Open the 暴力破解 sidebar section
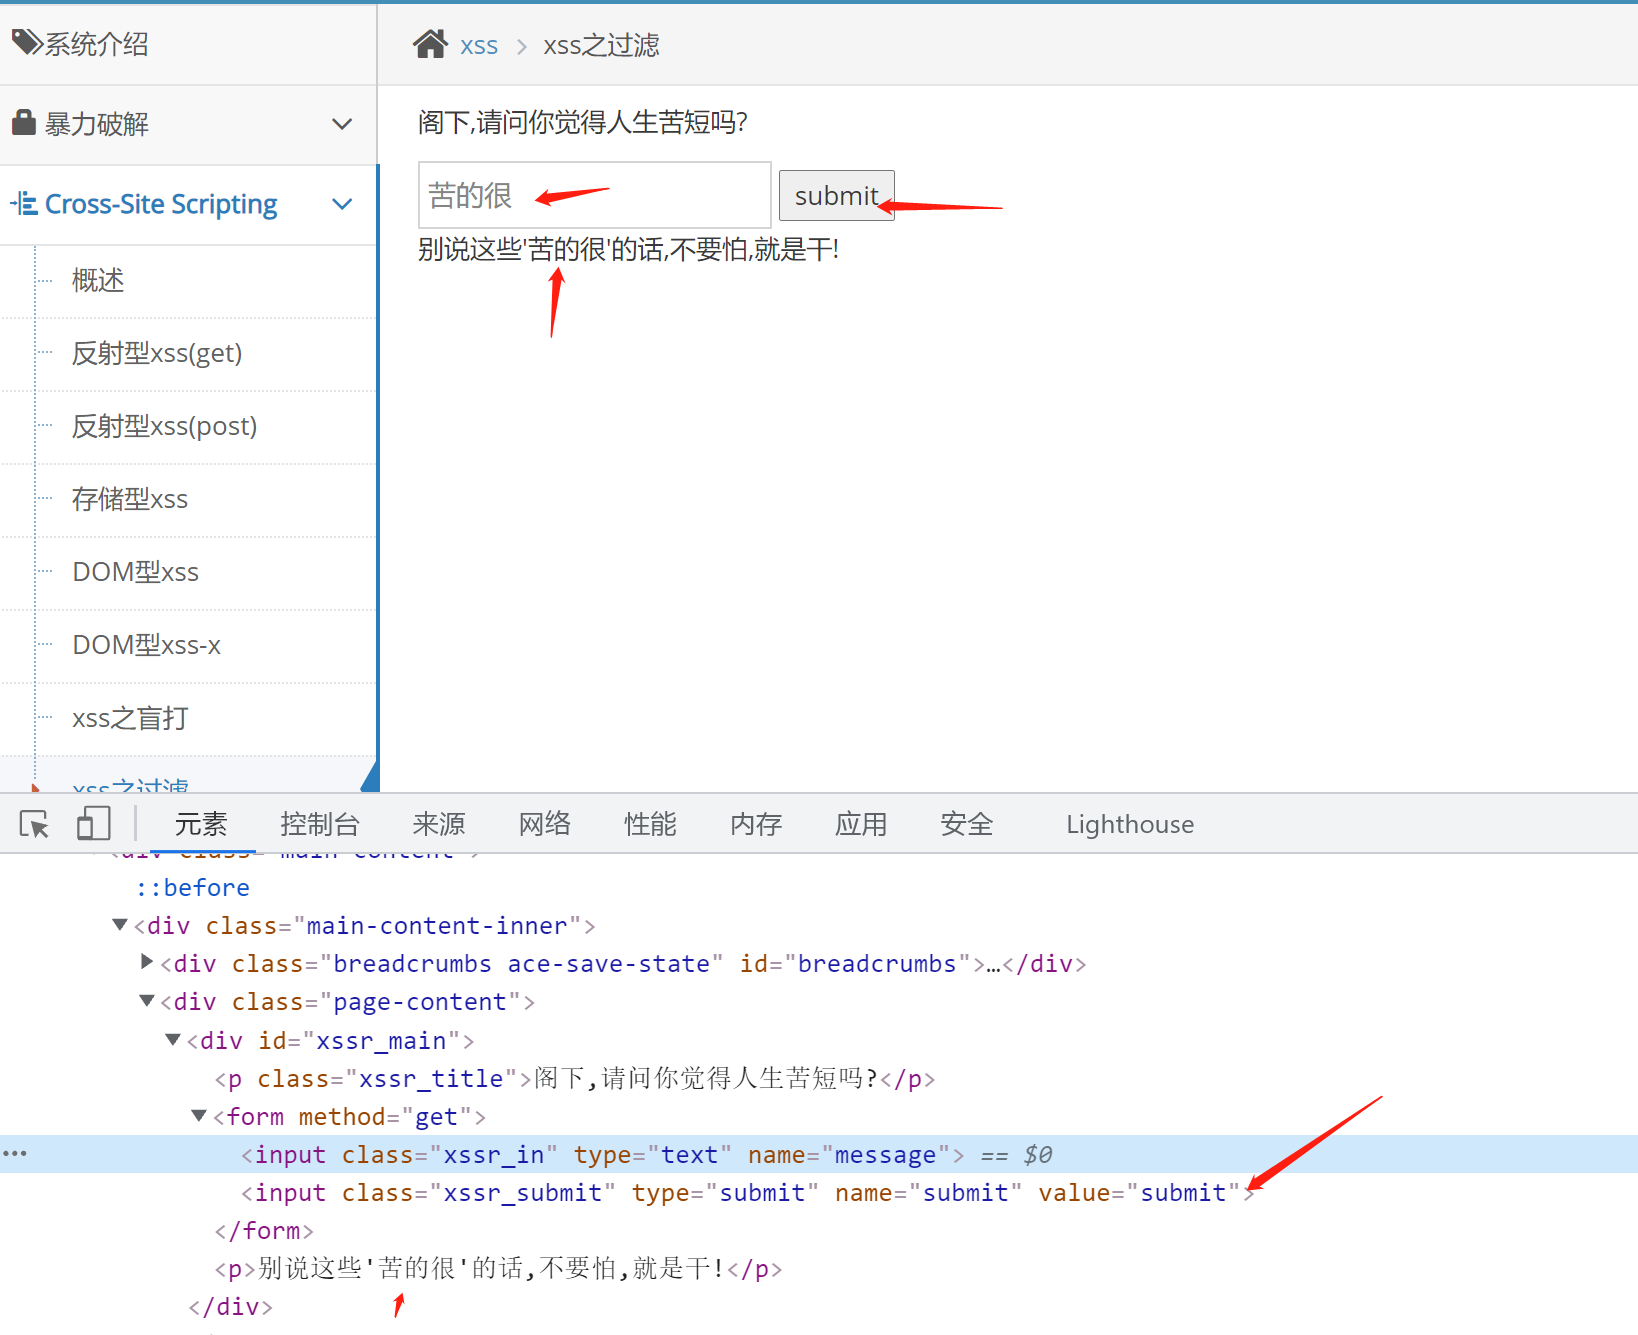1638x1335 pixels. click(188, 124)
